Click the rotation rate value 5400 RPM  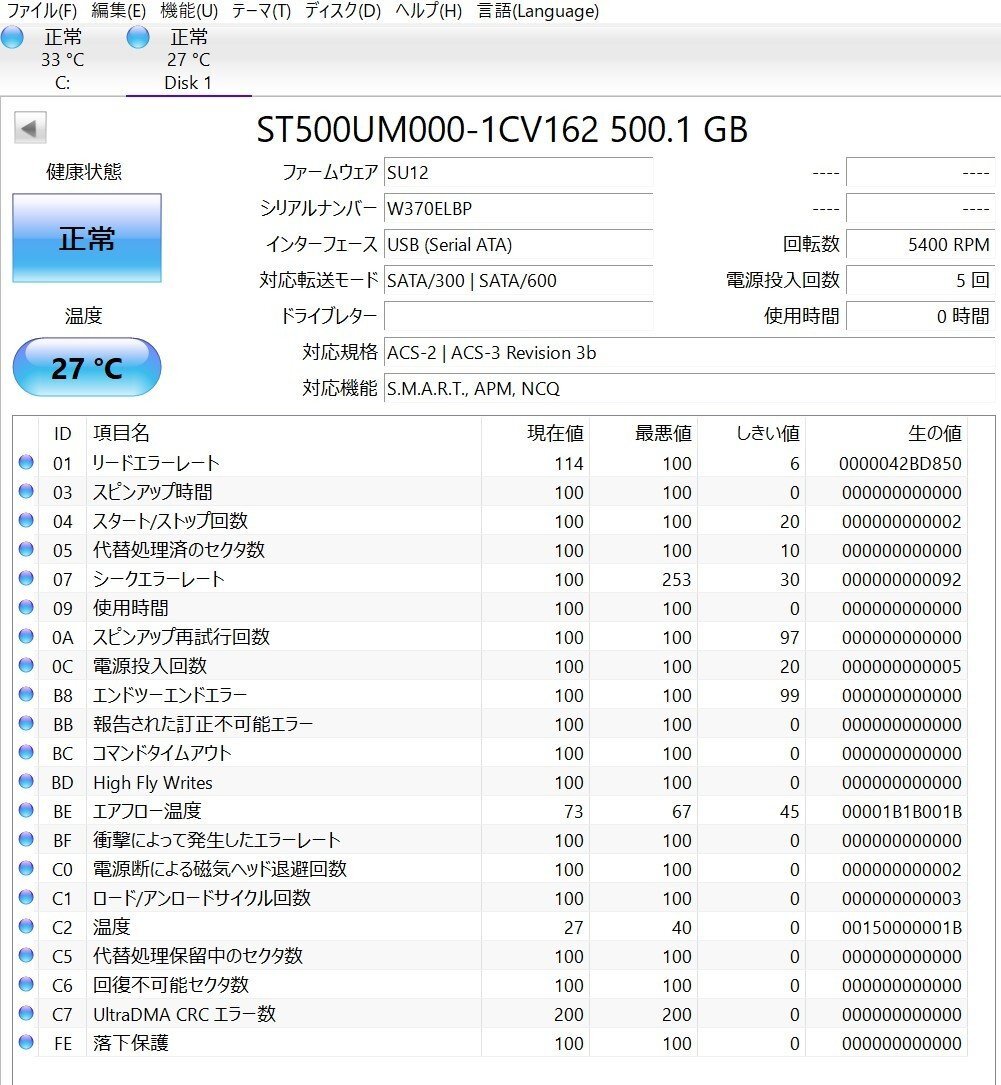click(921, 244)
